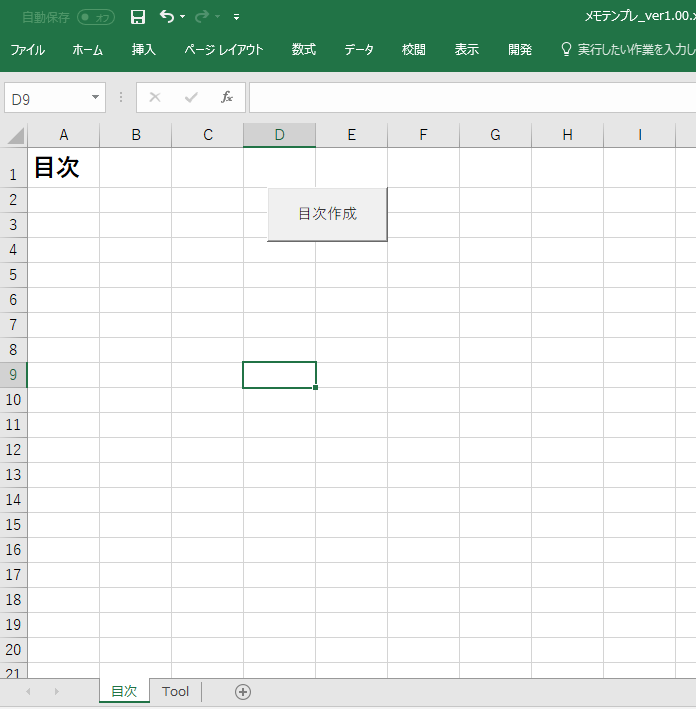The height and width of the screenshot is (709, 696).
Task: Click the formula bar enter checkmark icon
Action: [x=190, y=97]
